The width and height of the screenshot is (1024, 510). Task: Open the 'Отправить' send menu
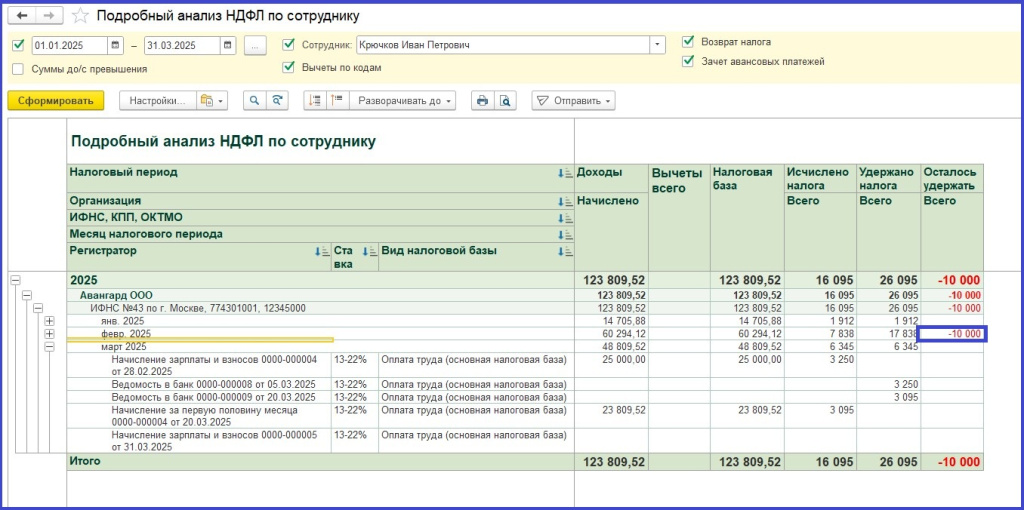573,100
